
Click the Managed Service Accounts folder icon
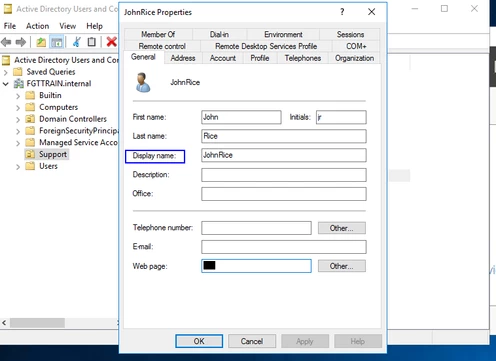click(30, 143)
